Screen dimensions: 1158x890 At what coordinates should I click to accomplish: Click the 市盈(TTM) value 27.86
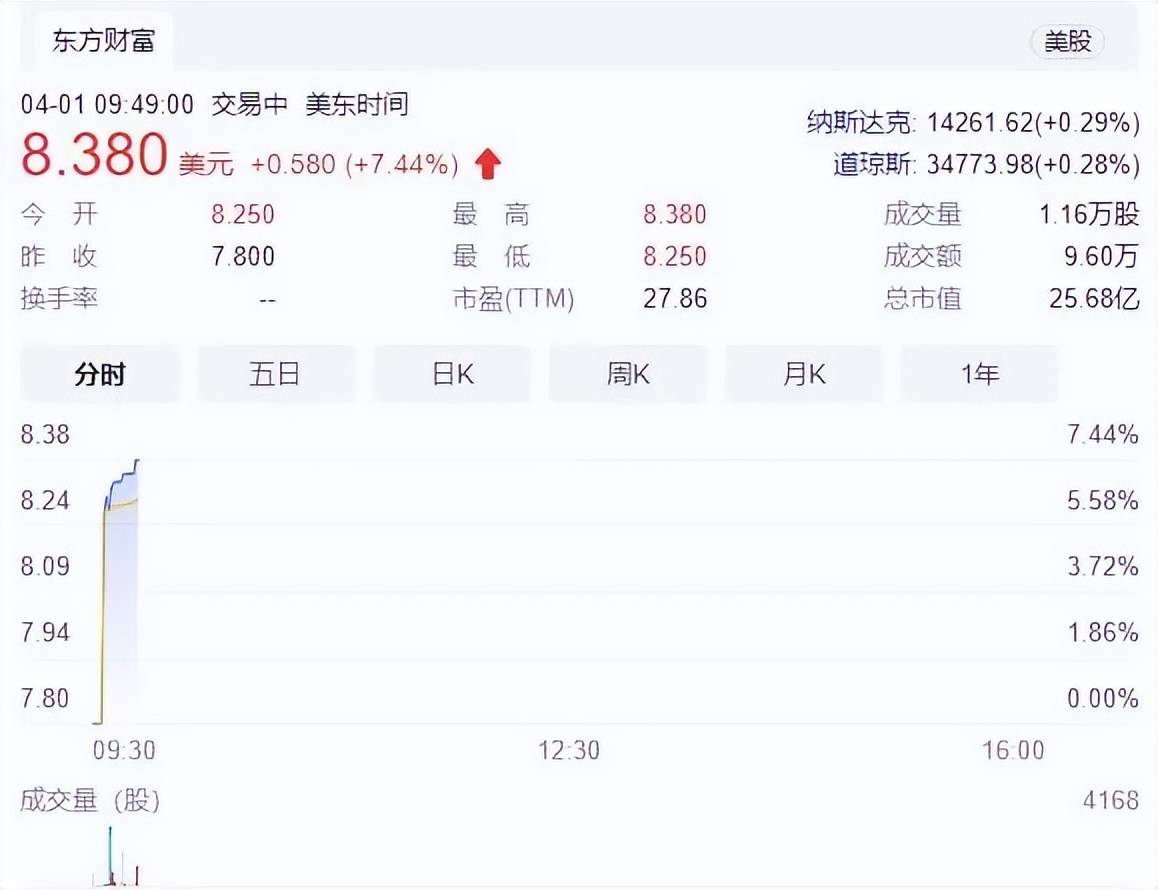(675, 298)
